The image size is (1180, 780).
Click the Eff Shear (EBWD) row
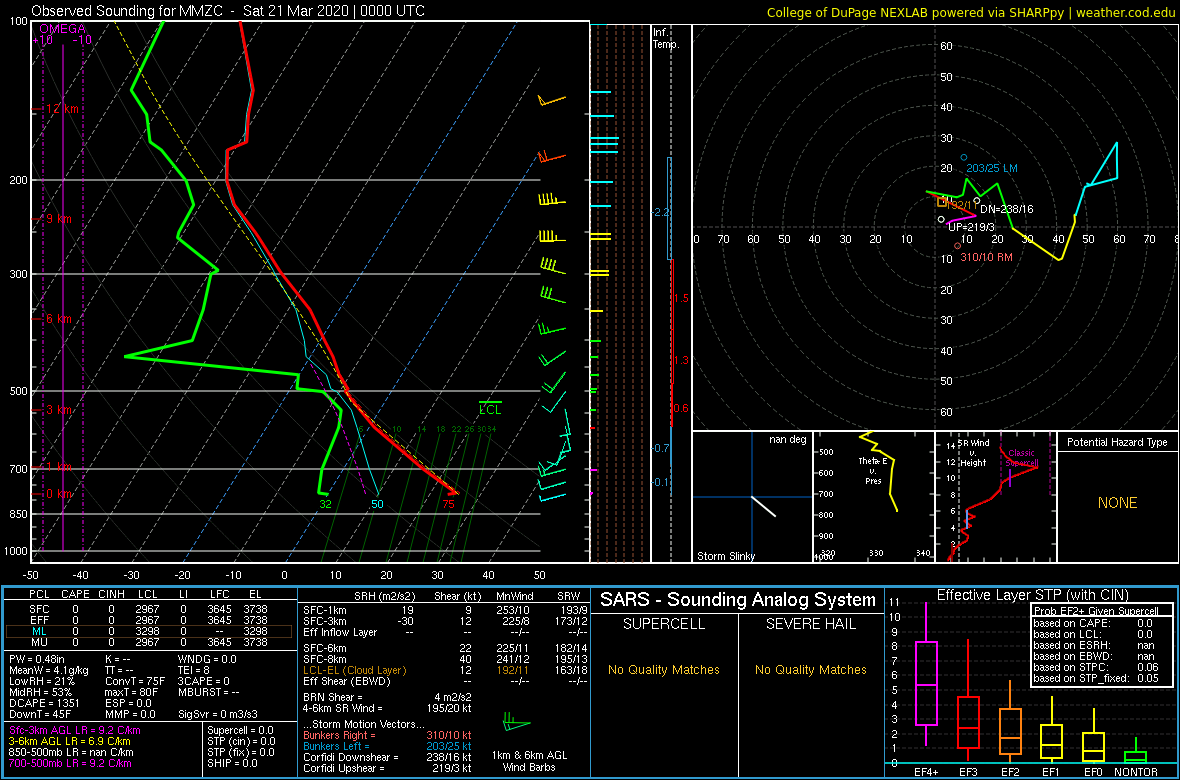pos(444,681)
